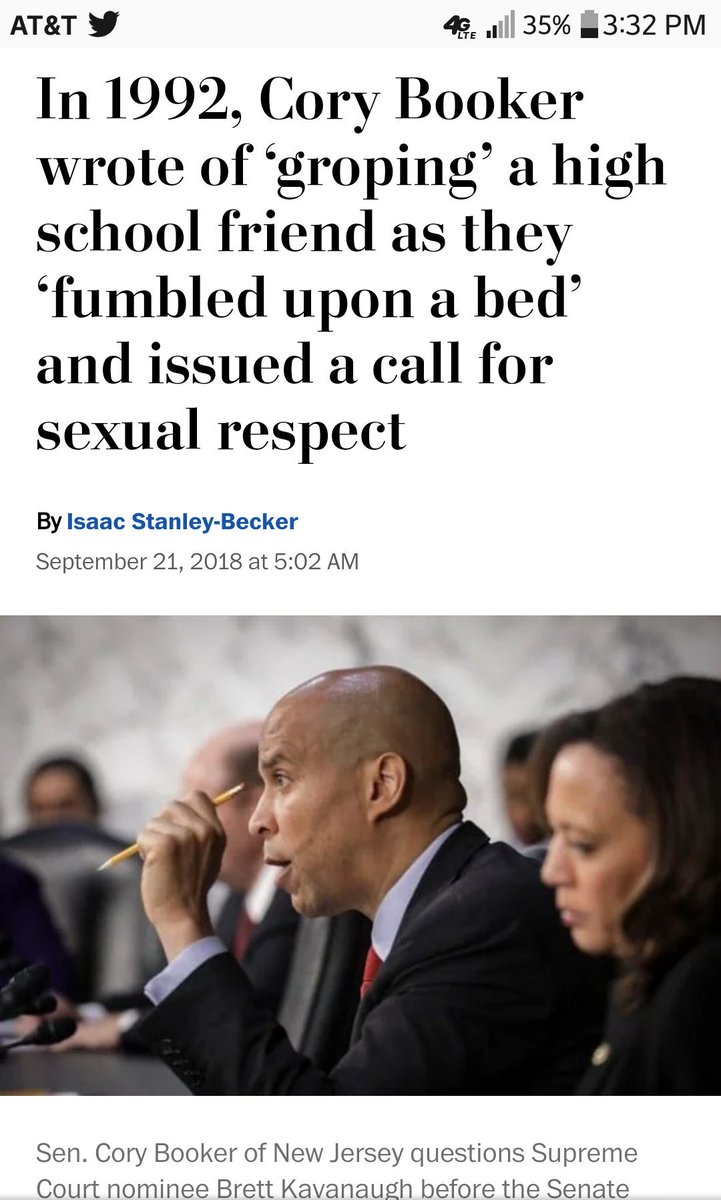Click caption line starting 'Sen. Cory Booker'
The width and height of the screenshot is (721, 1200).
coord(336,1153)
